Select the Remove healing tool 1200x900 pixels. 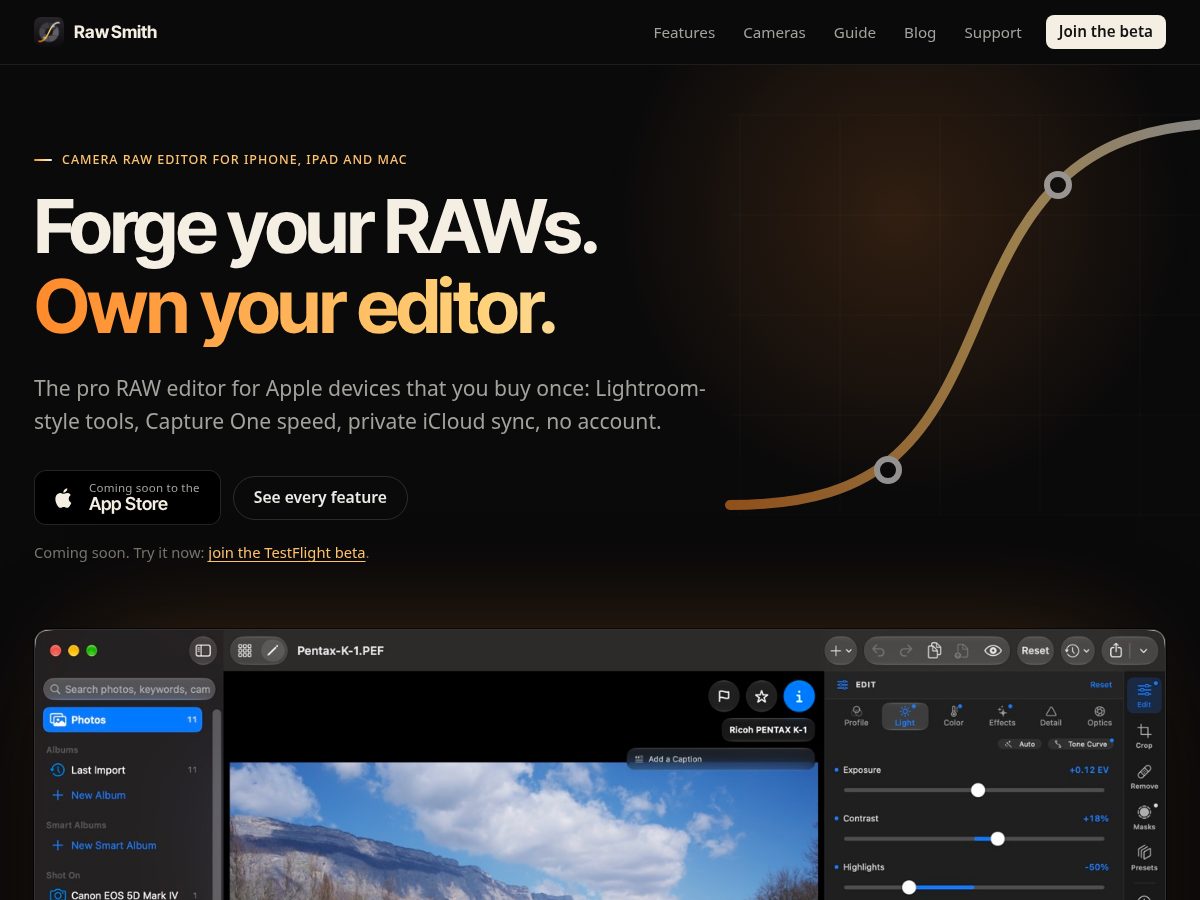(x=1144, y=777)
